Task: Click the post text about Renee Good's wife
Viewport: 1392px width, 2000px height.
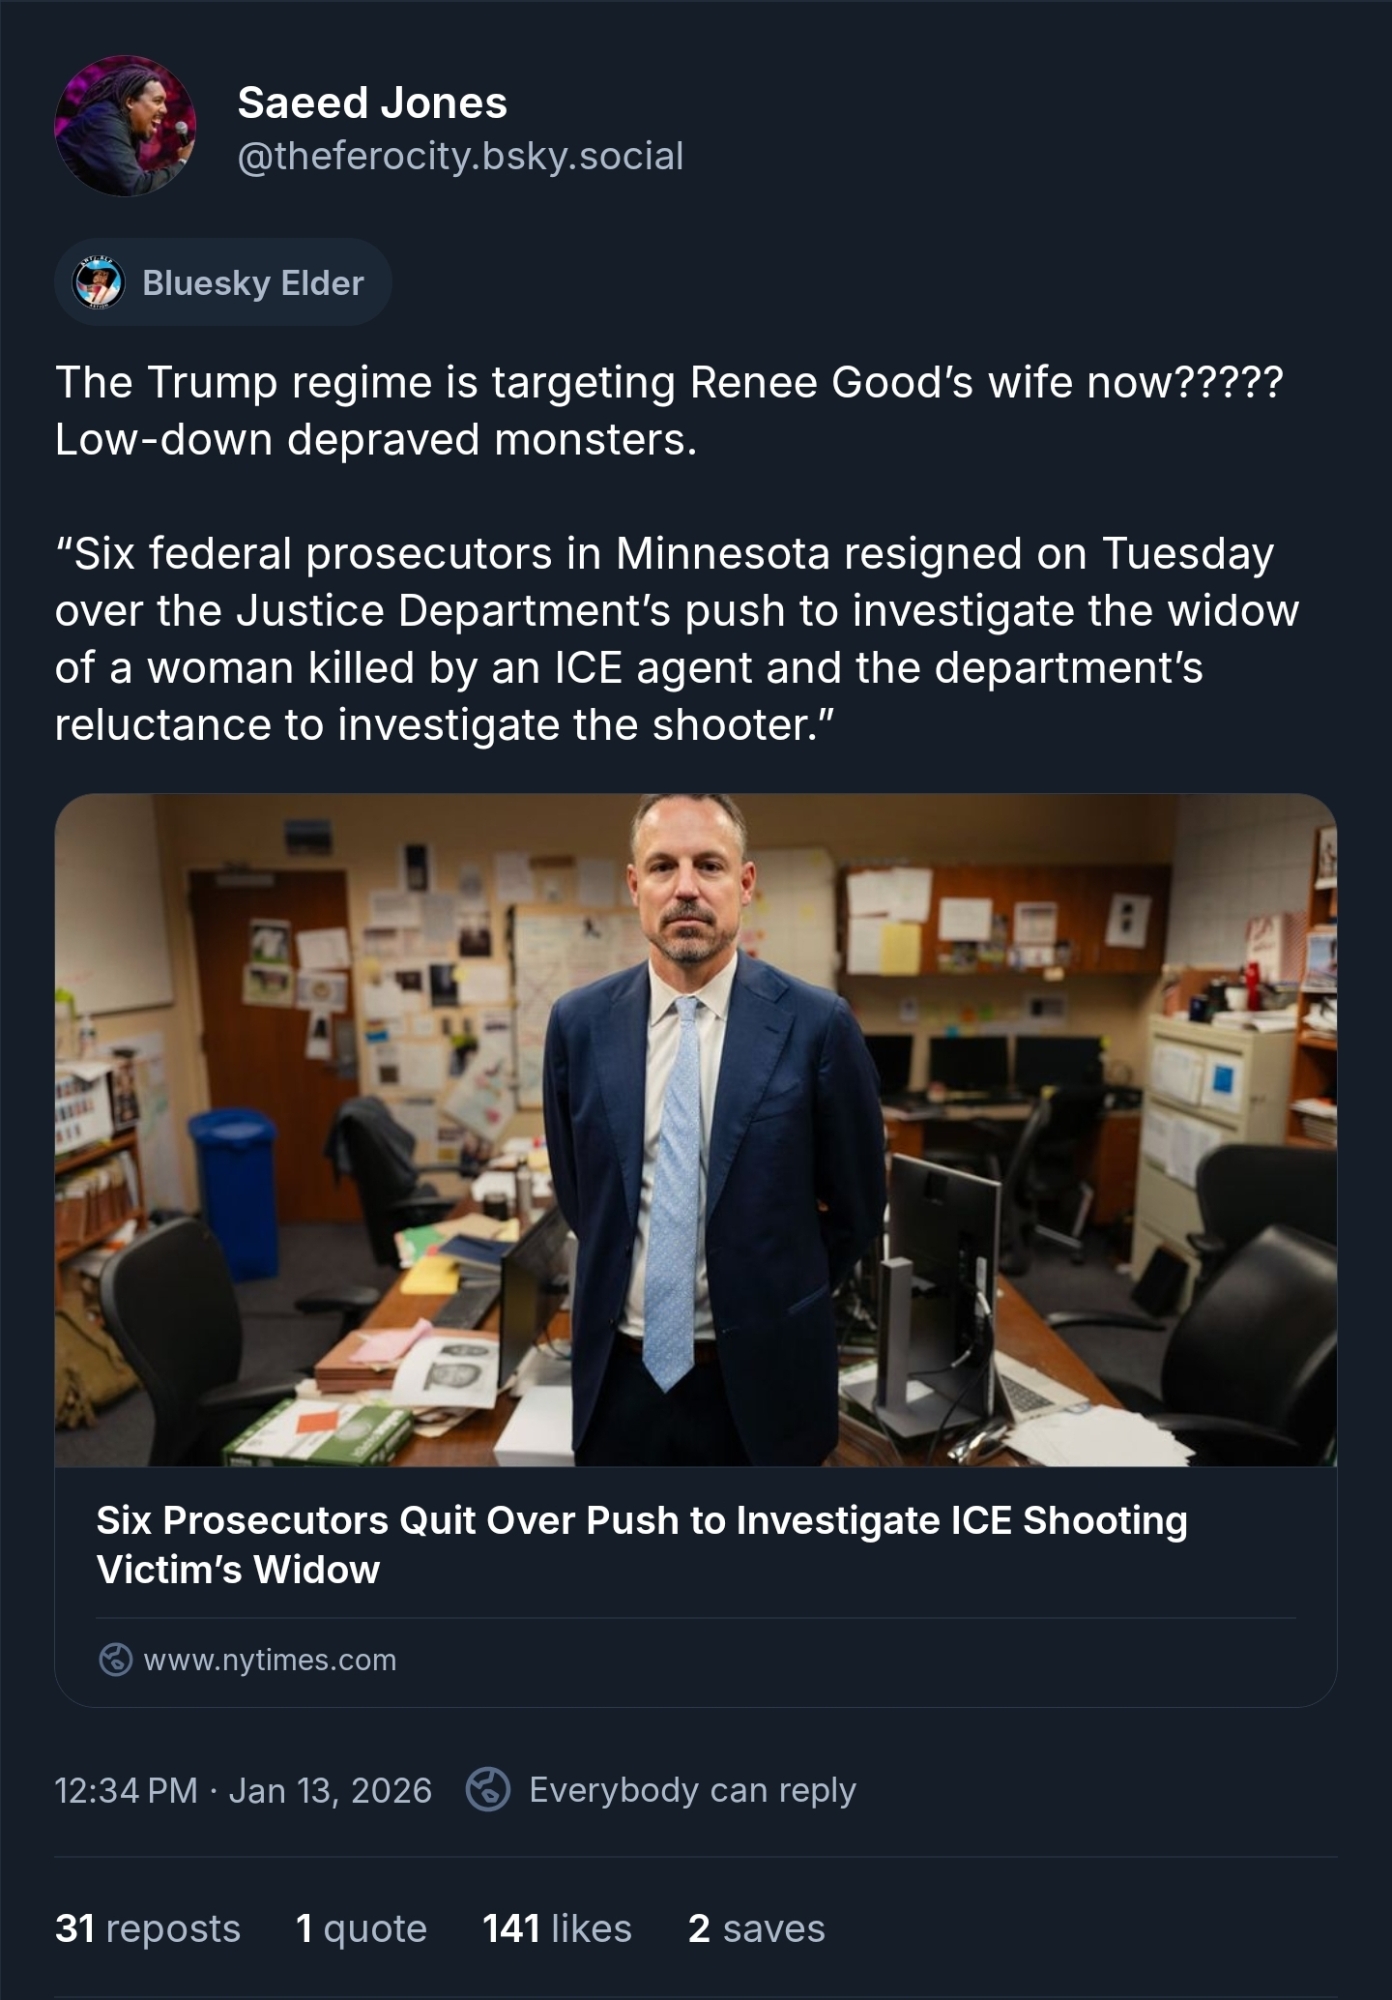Action: 669,382
